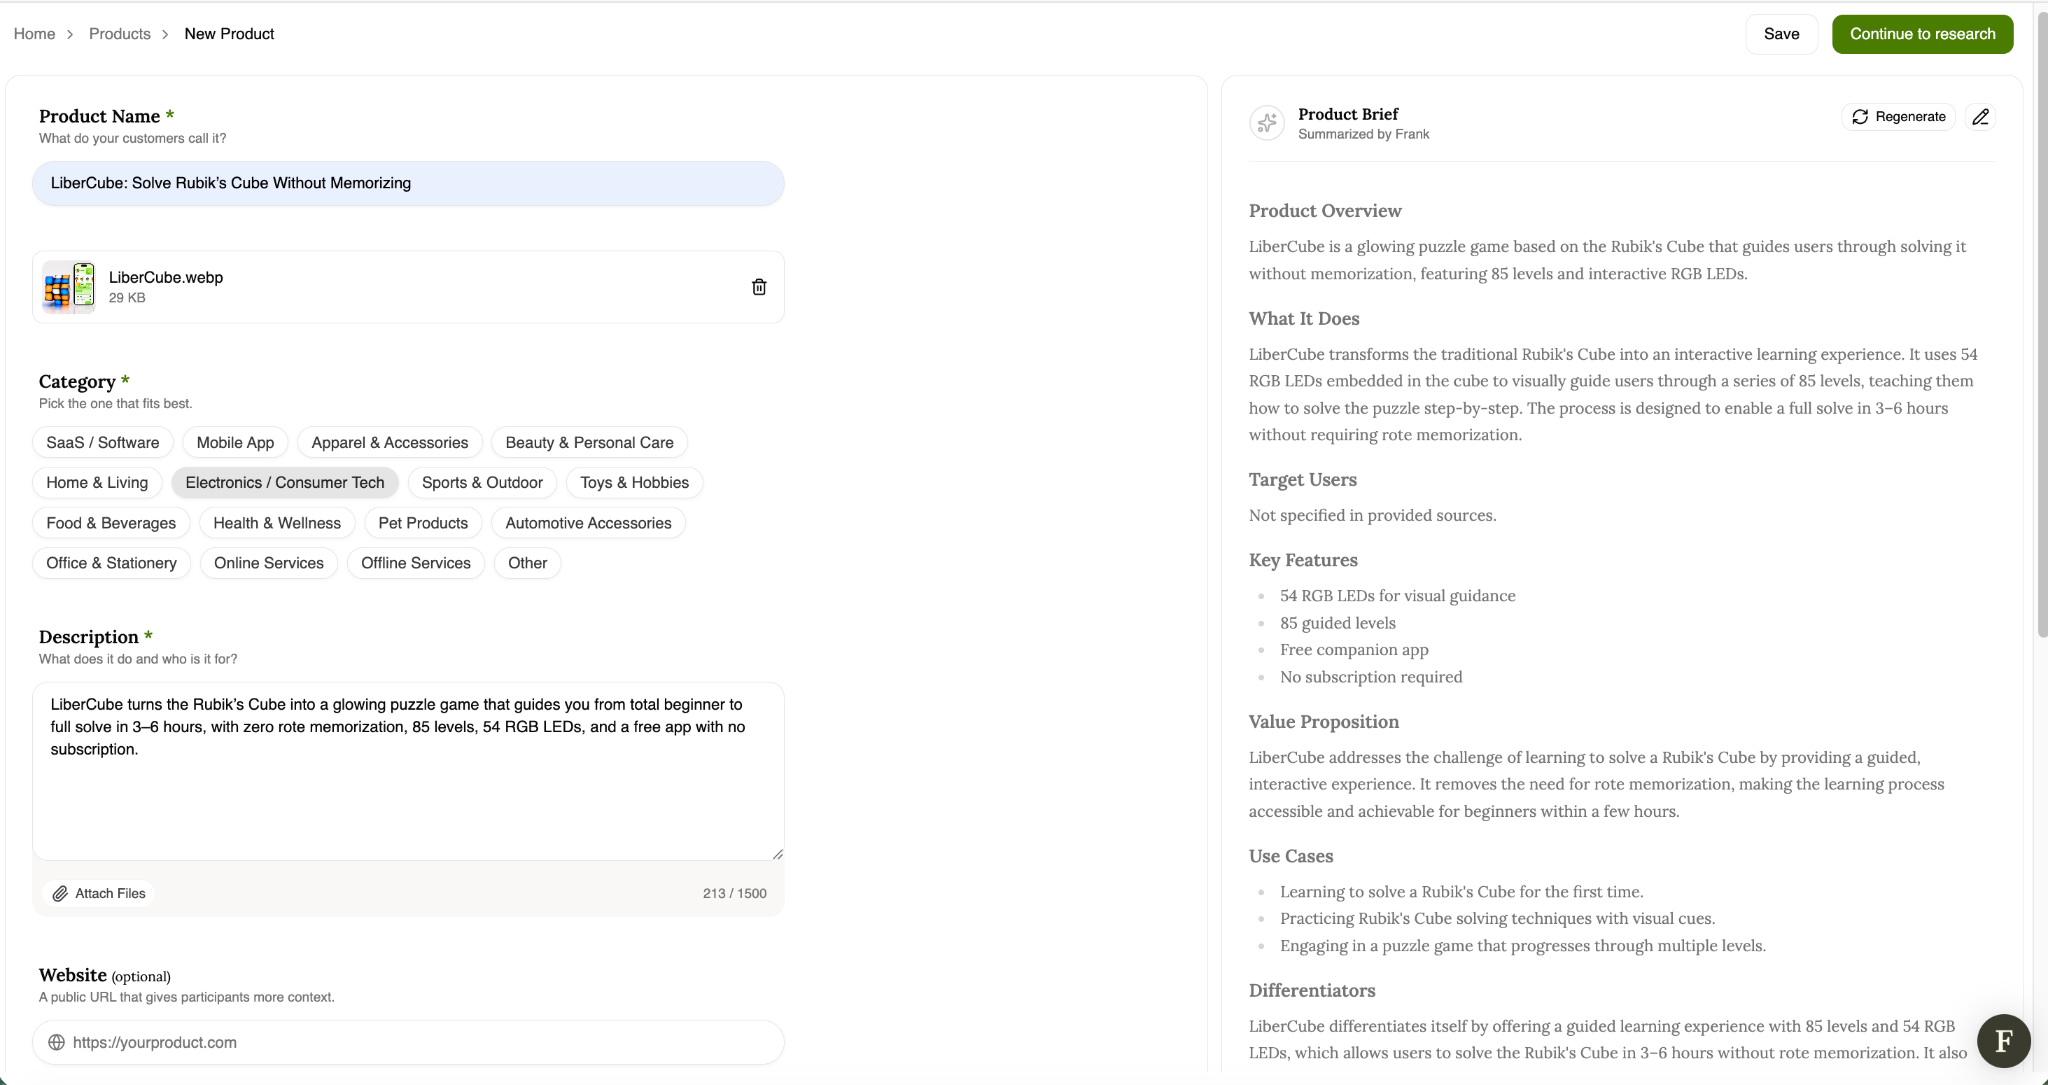Click the 'What It Does' heading

click(x=1304, y=319)
